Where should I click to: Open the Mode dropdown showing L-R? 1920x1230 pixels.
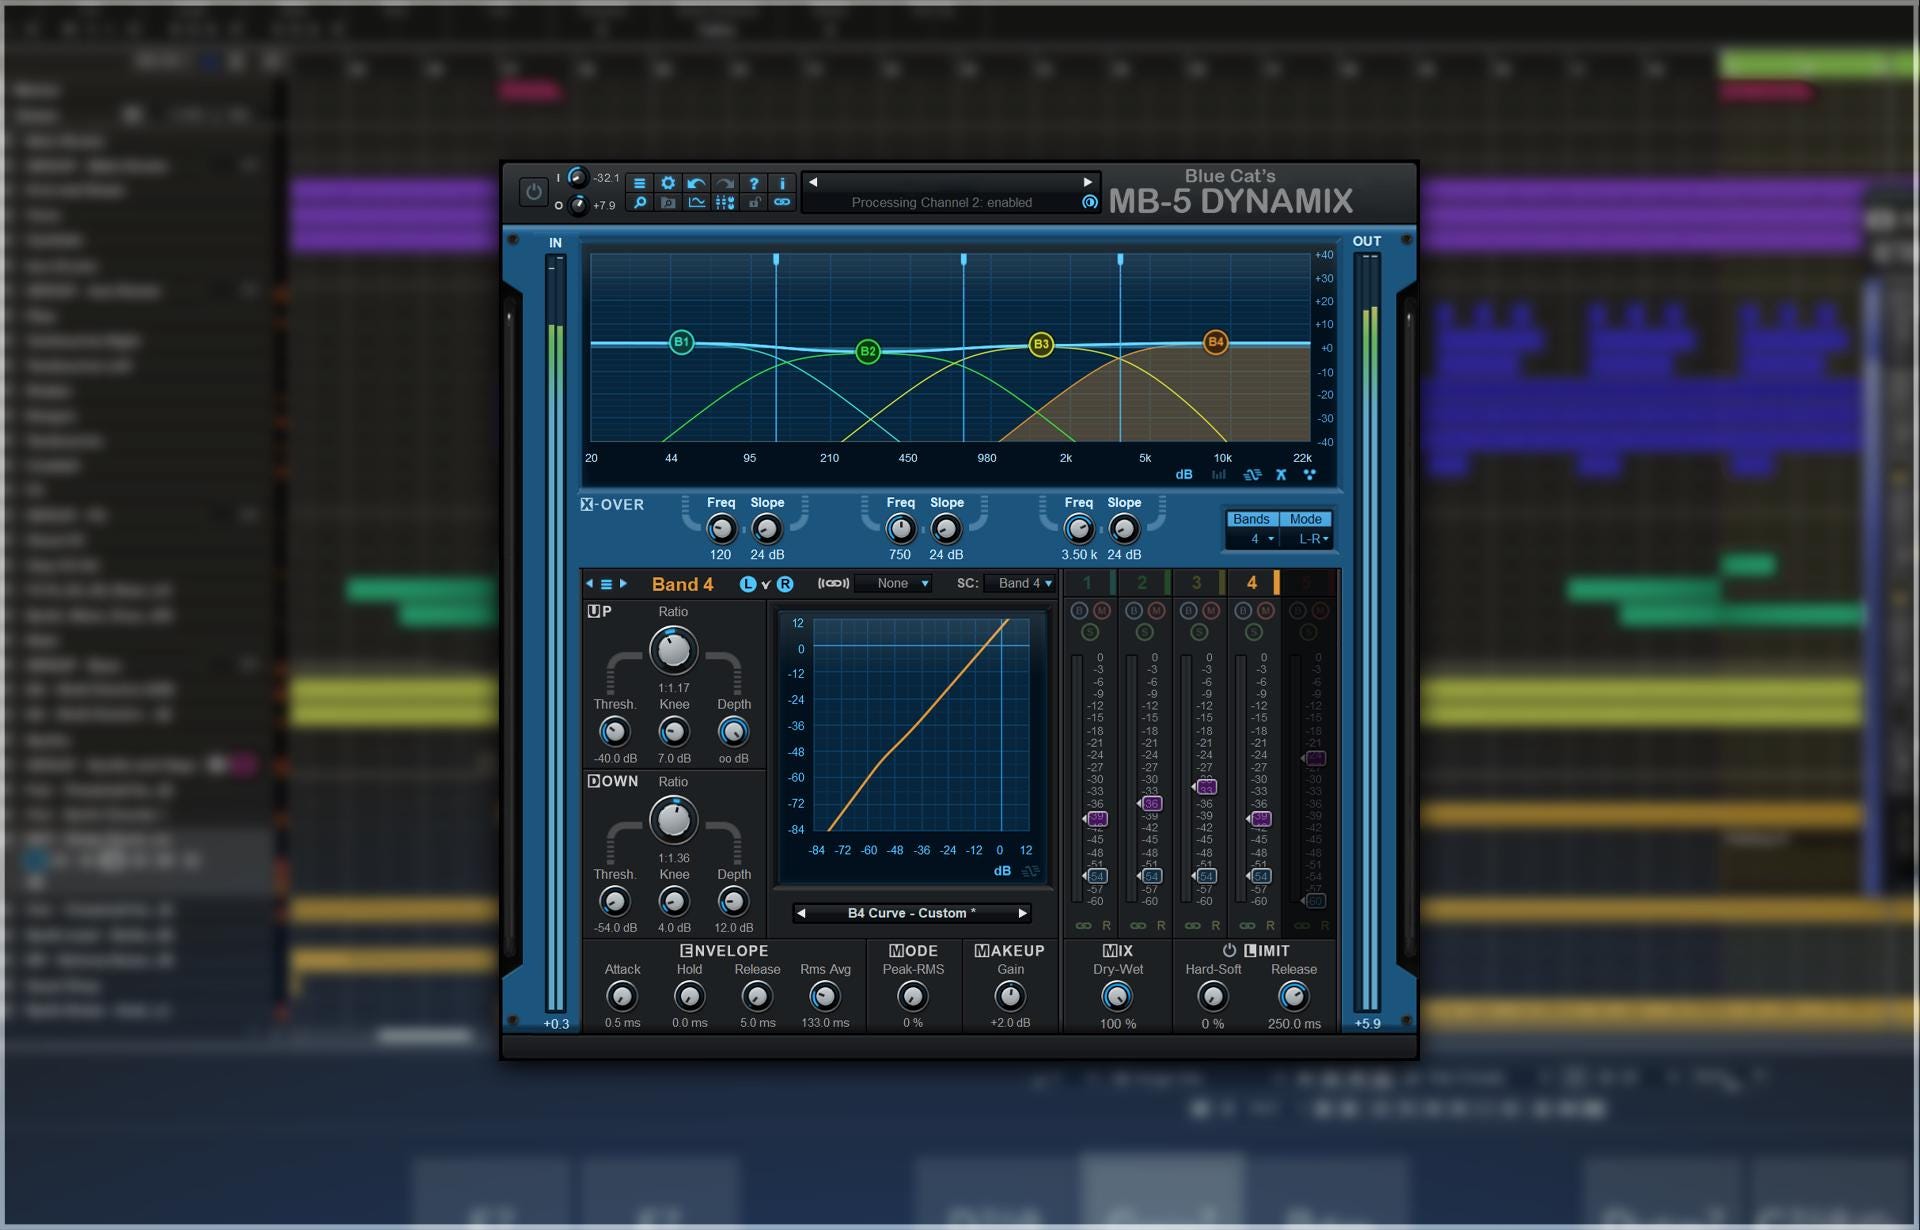point(1308,539)
